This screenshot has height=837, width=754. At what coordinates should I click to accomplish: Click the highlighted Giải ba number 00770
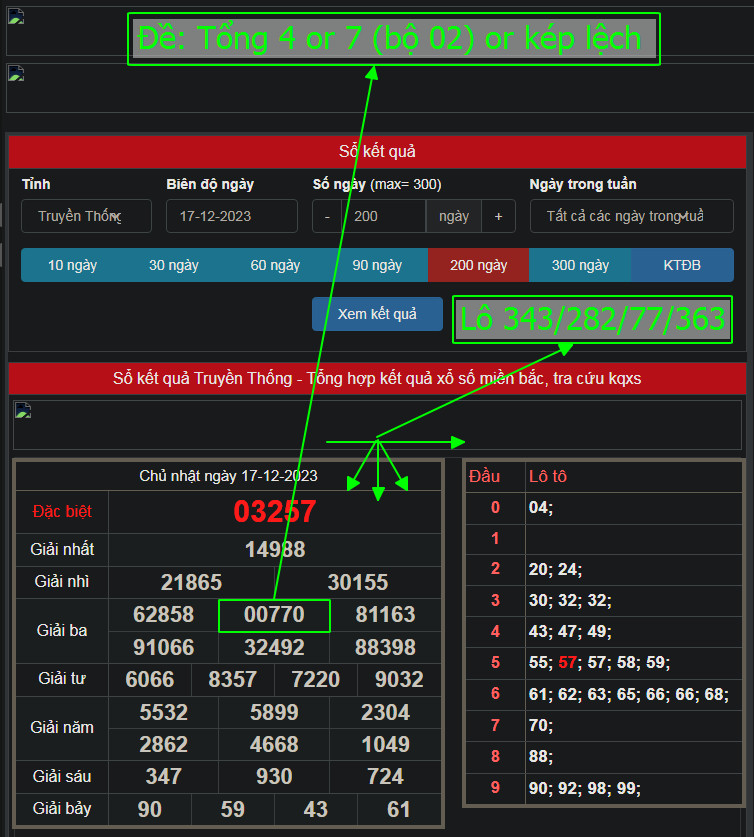coord(274,615)
